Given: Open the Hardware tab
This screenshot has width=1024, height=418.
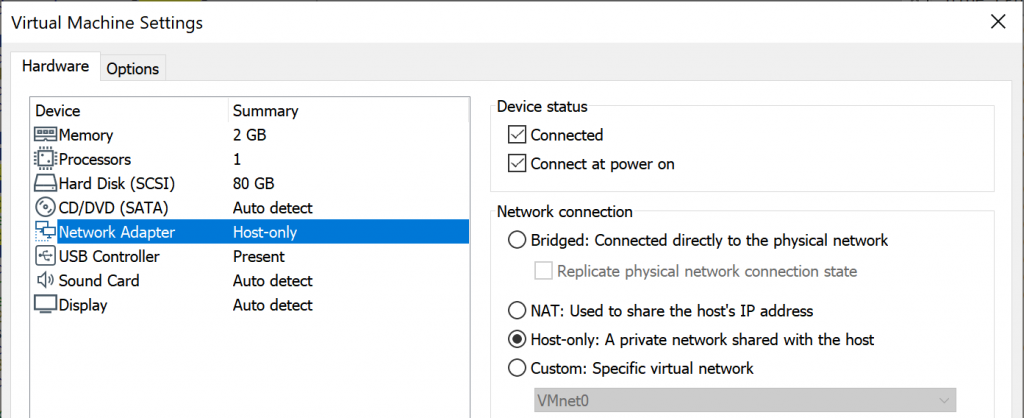Looking at the screenshot, I should click(x=56, y=67).
